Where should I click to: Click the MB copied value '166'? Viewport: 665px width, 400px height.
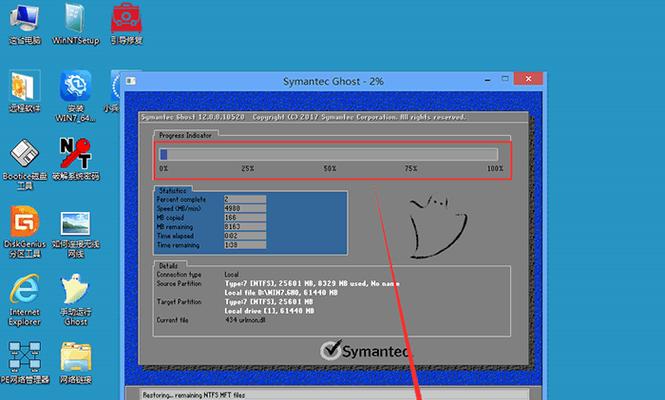(x=245, y=218)
